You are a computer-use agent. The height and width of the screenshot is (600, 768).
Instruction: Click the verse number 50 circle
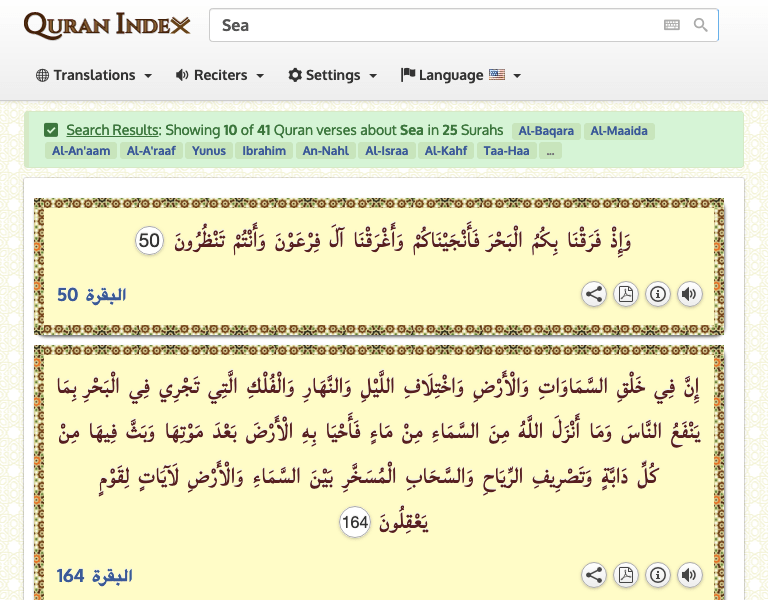149,241
